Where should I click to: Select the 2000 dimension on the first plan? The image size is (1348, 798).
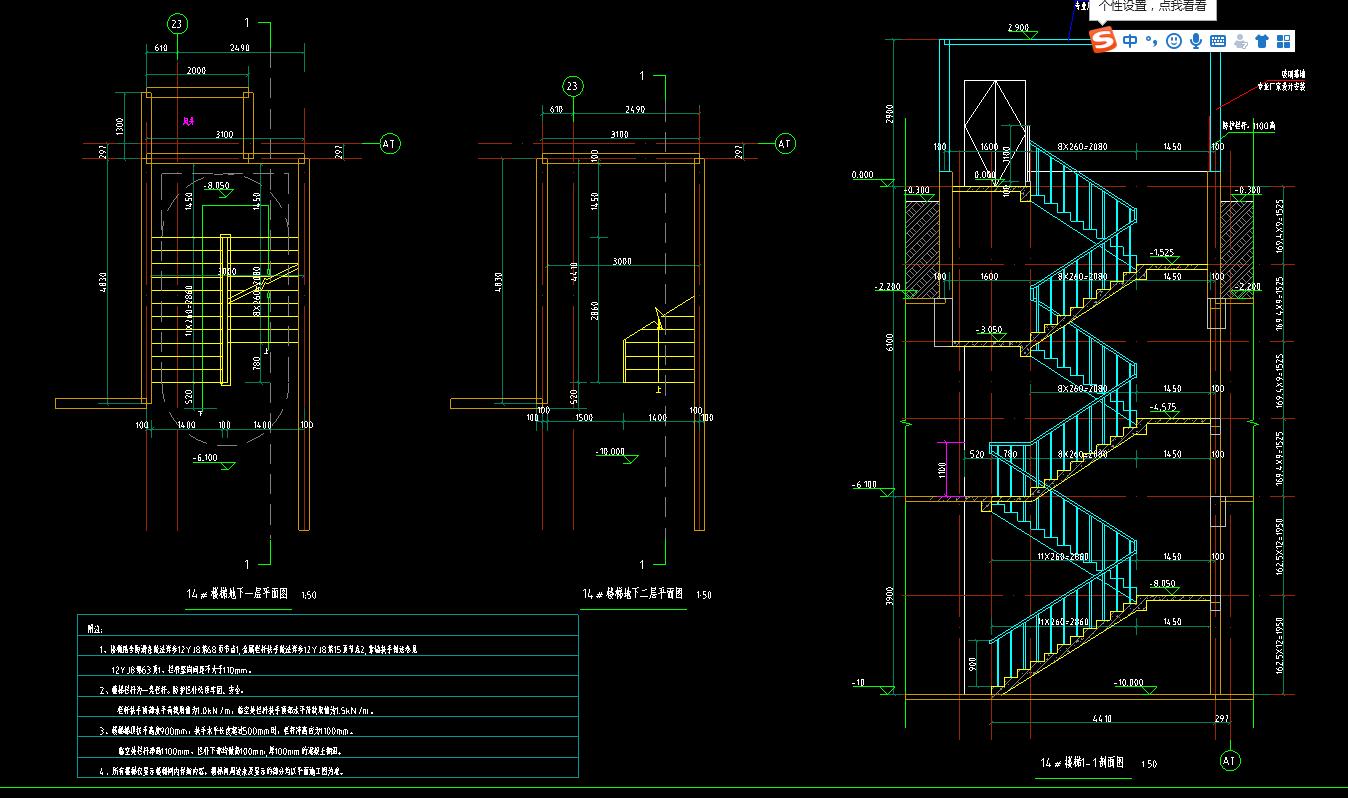(x=196, y=72)
